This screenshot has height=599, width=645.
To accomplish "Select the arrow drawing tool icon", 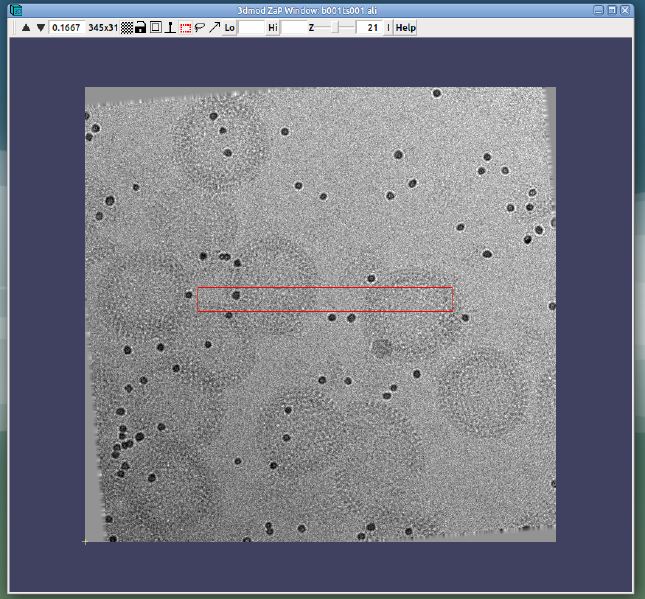I will point(214,28).
